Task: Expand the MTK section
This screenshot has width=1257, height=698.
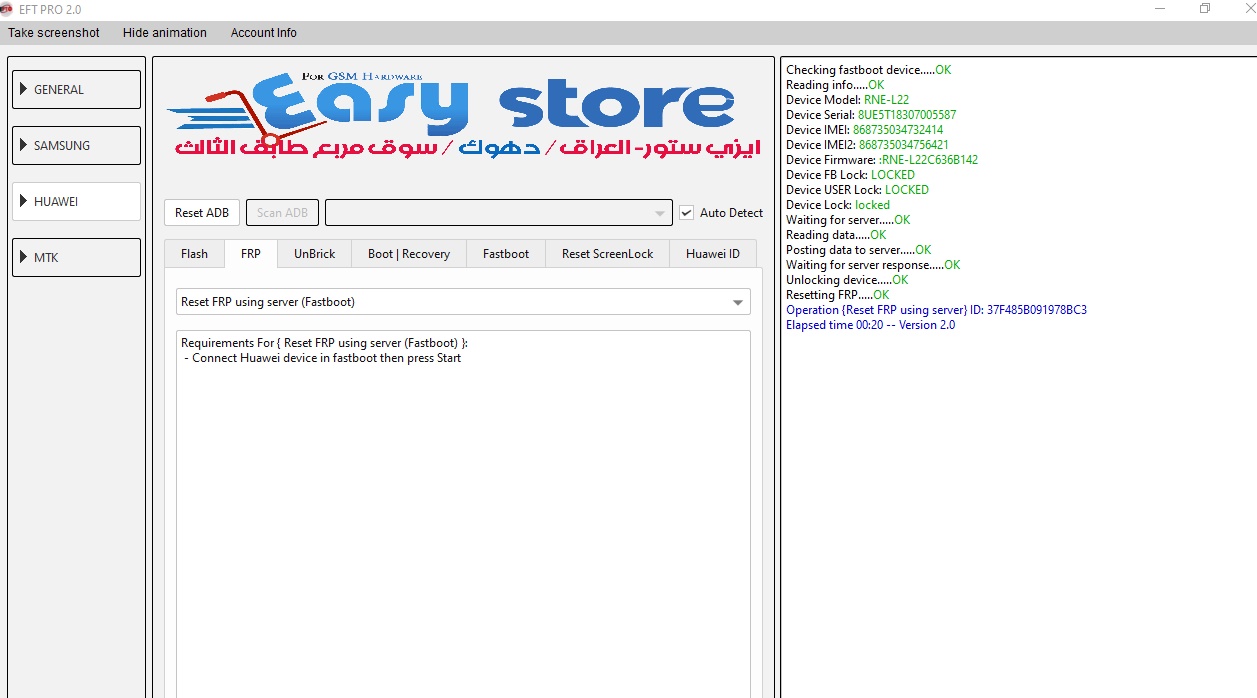Action: [x=76, y=257]
